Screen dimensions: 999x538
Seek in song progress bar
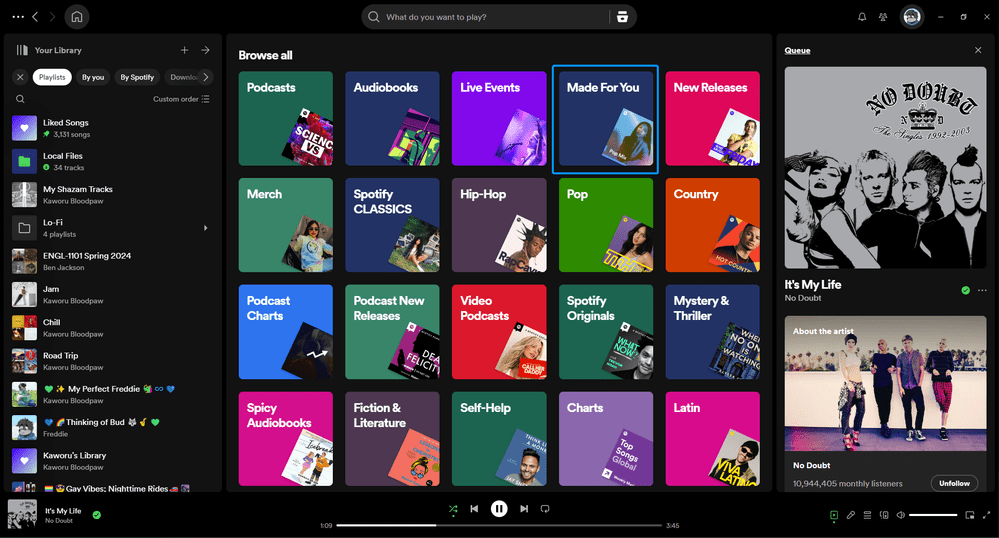point(499,525)
